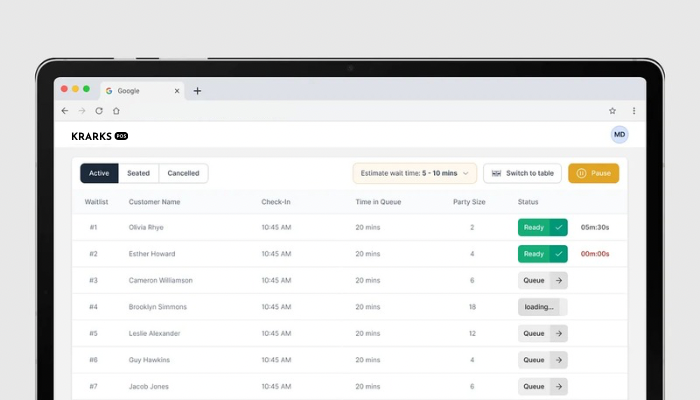This screenshot has height=400, width=700.
Task: Click the checkmark for Olivia Rhye
Action: pos(559,227)
